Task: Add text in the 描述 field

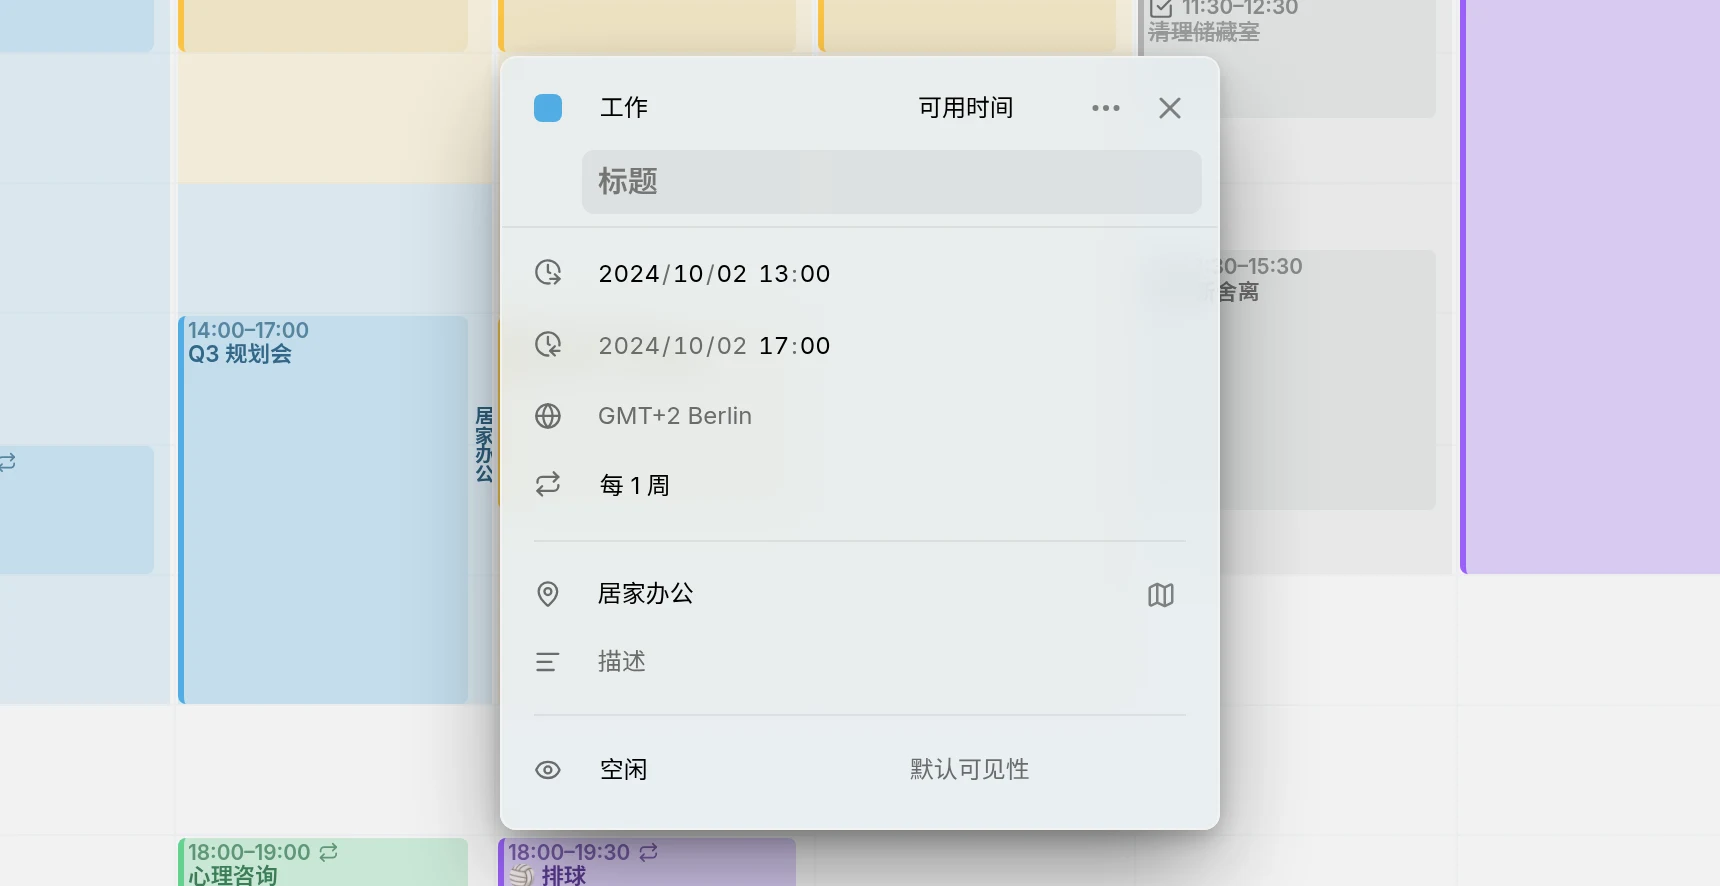Action: tap(622, 662)
